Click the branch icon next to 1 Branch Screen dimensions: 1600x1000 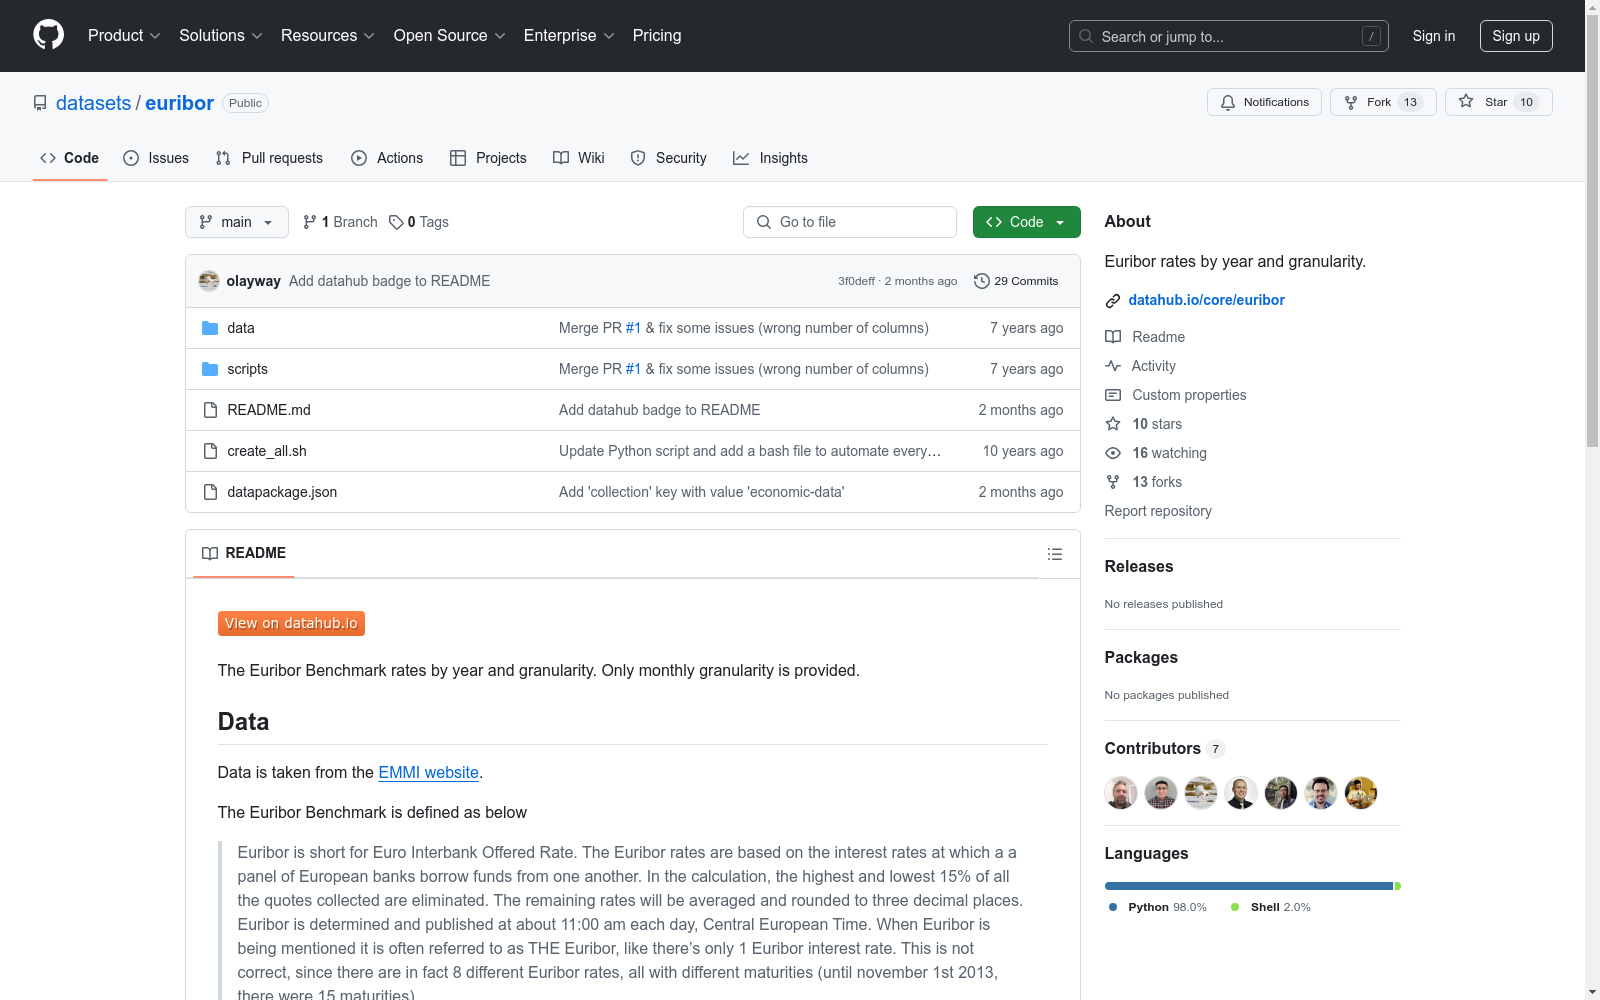click(x=310, y=222)
